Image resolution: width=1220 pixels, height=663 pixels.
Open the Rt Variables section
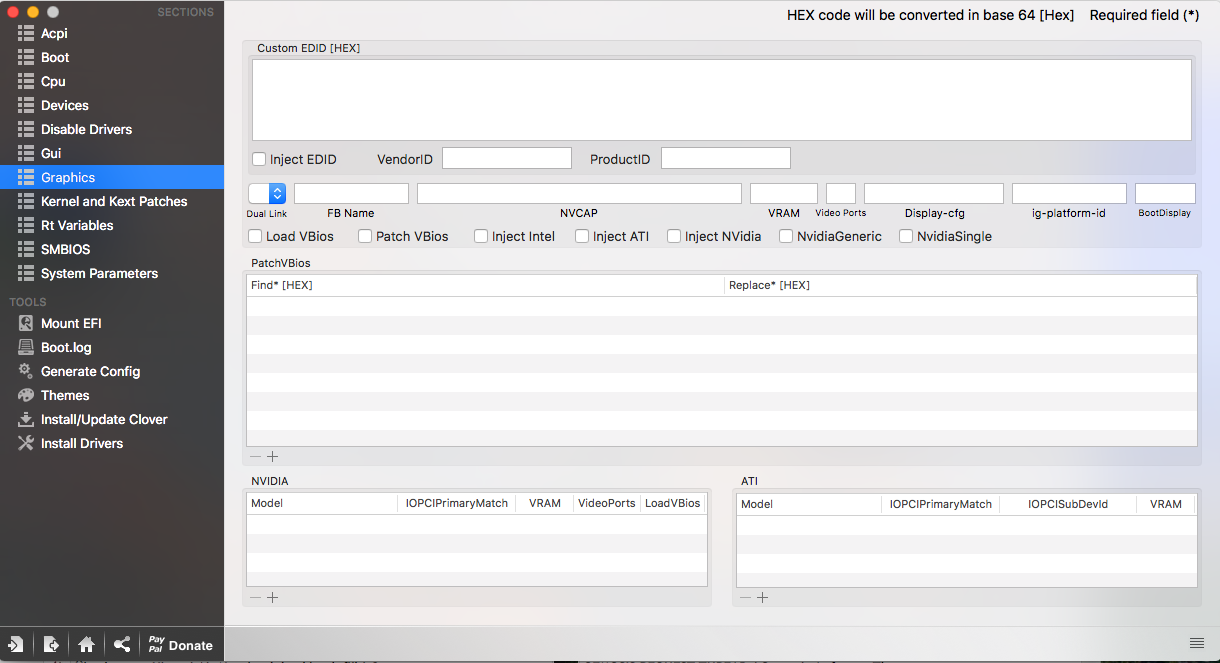(x=77, y=225)
